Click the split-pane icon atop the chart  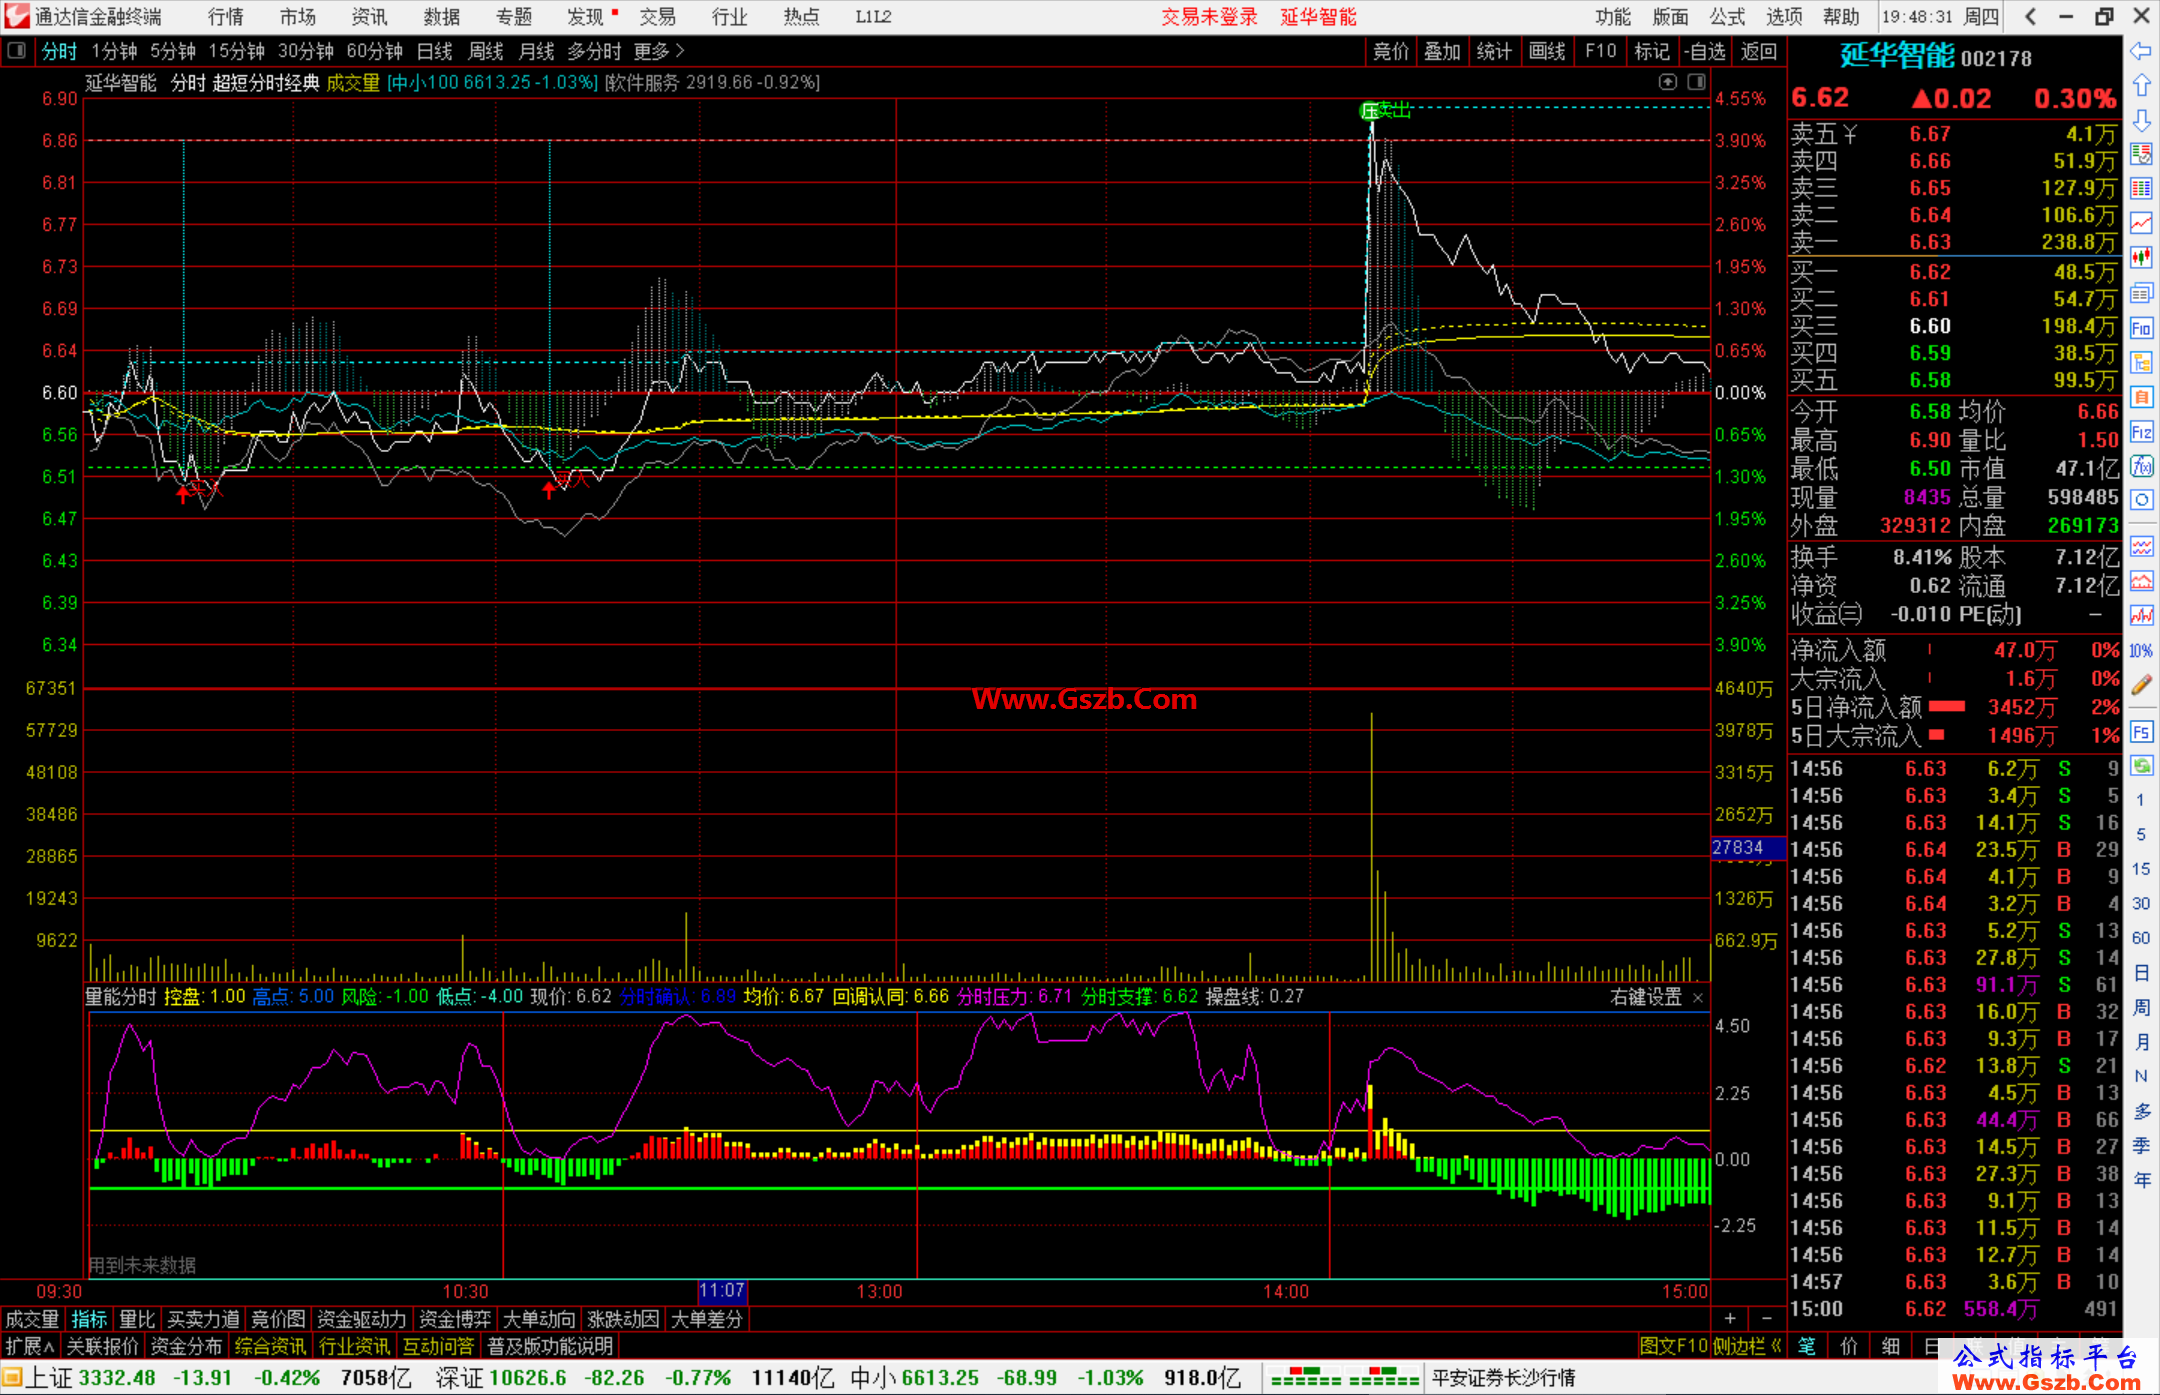[1696, 82]
